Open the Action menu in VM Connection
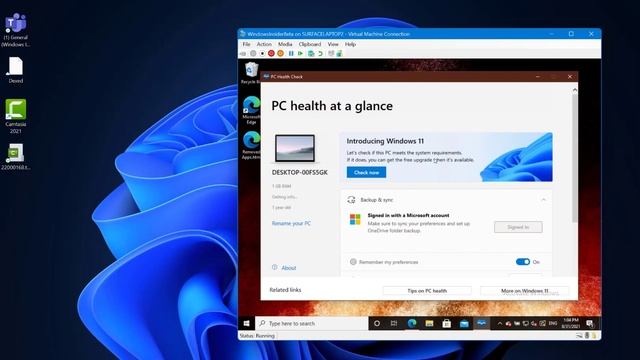 pyautogui.click(x=264, y=44)
